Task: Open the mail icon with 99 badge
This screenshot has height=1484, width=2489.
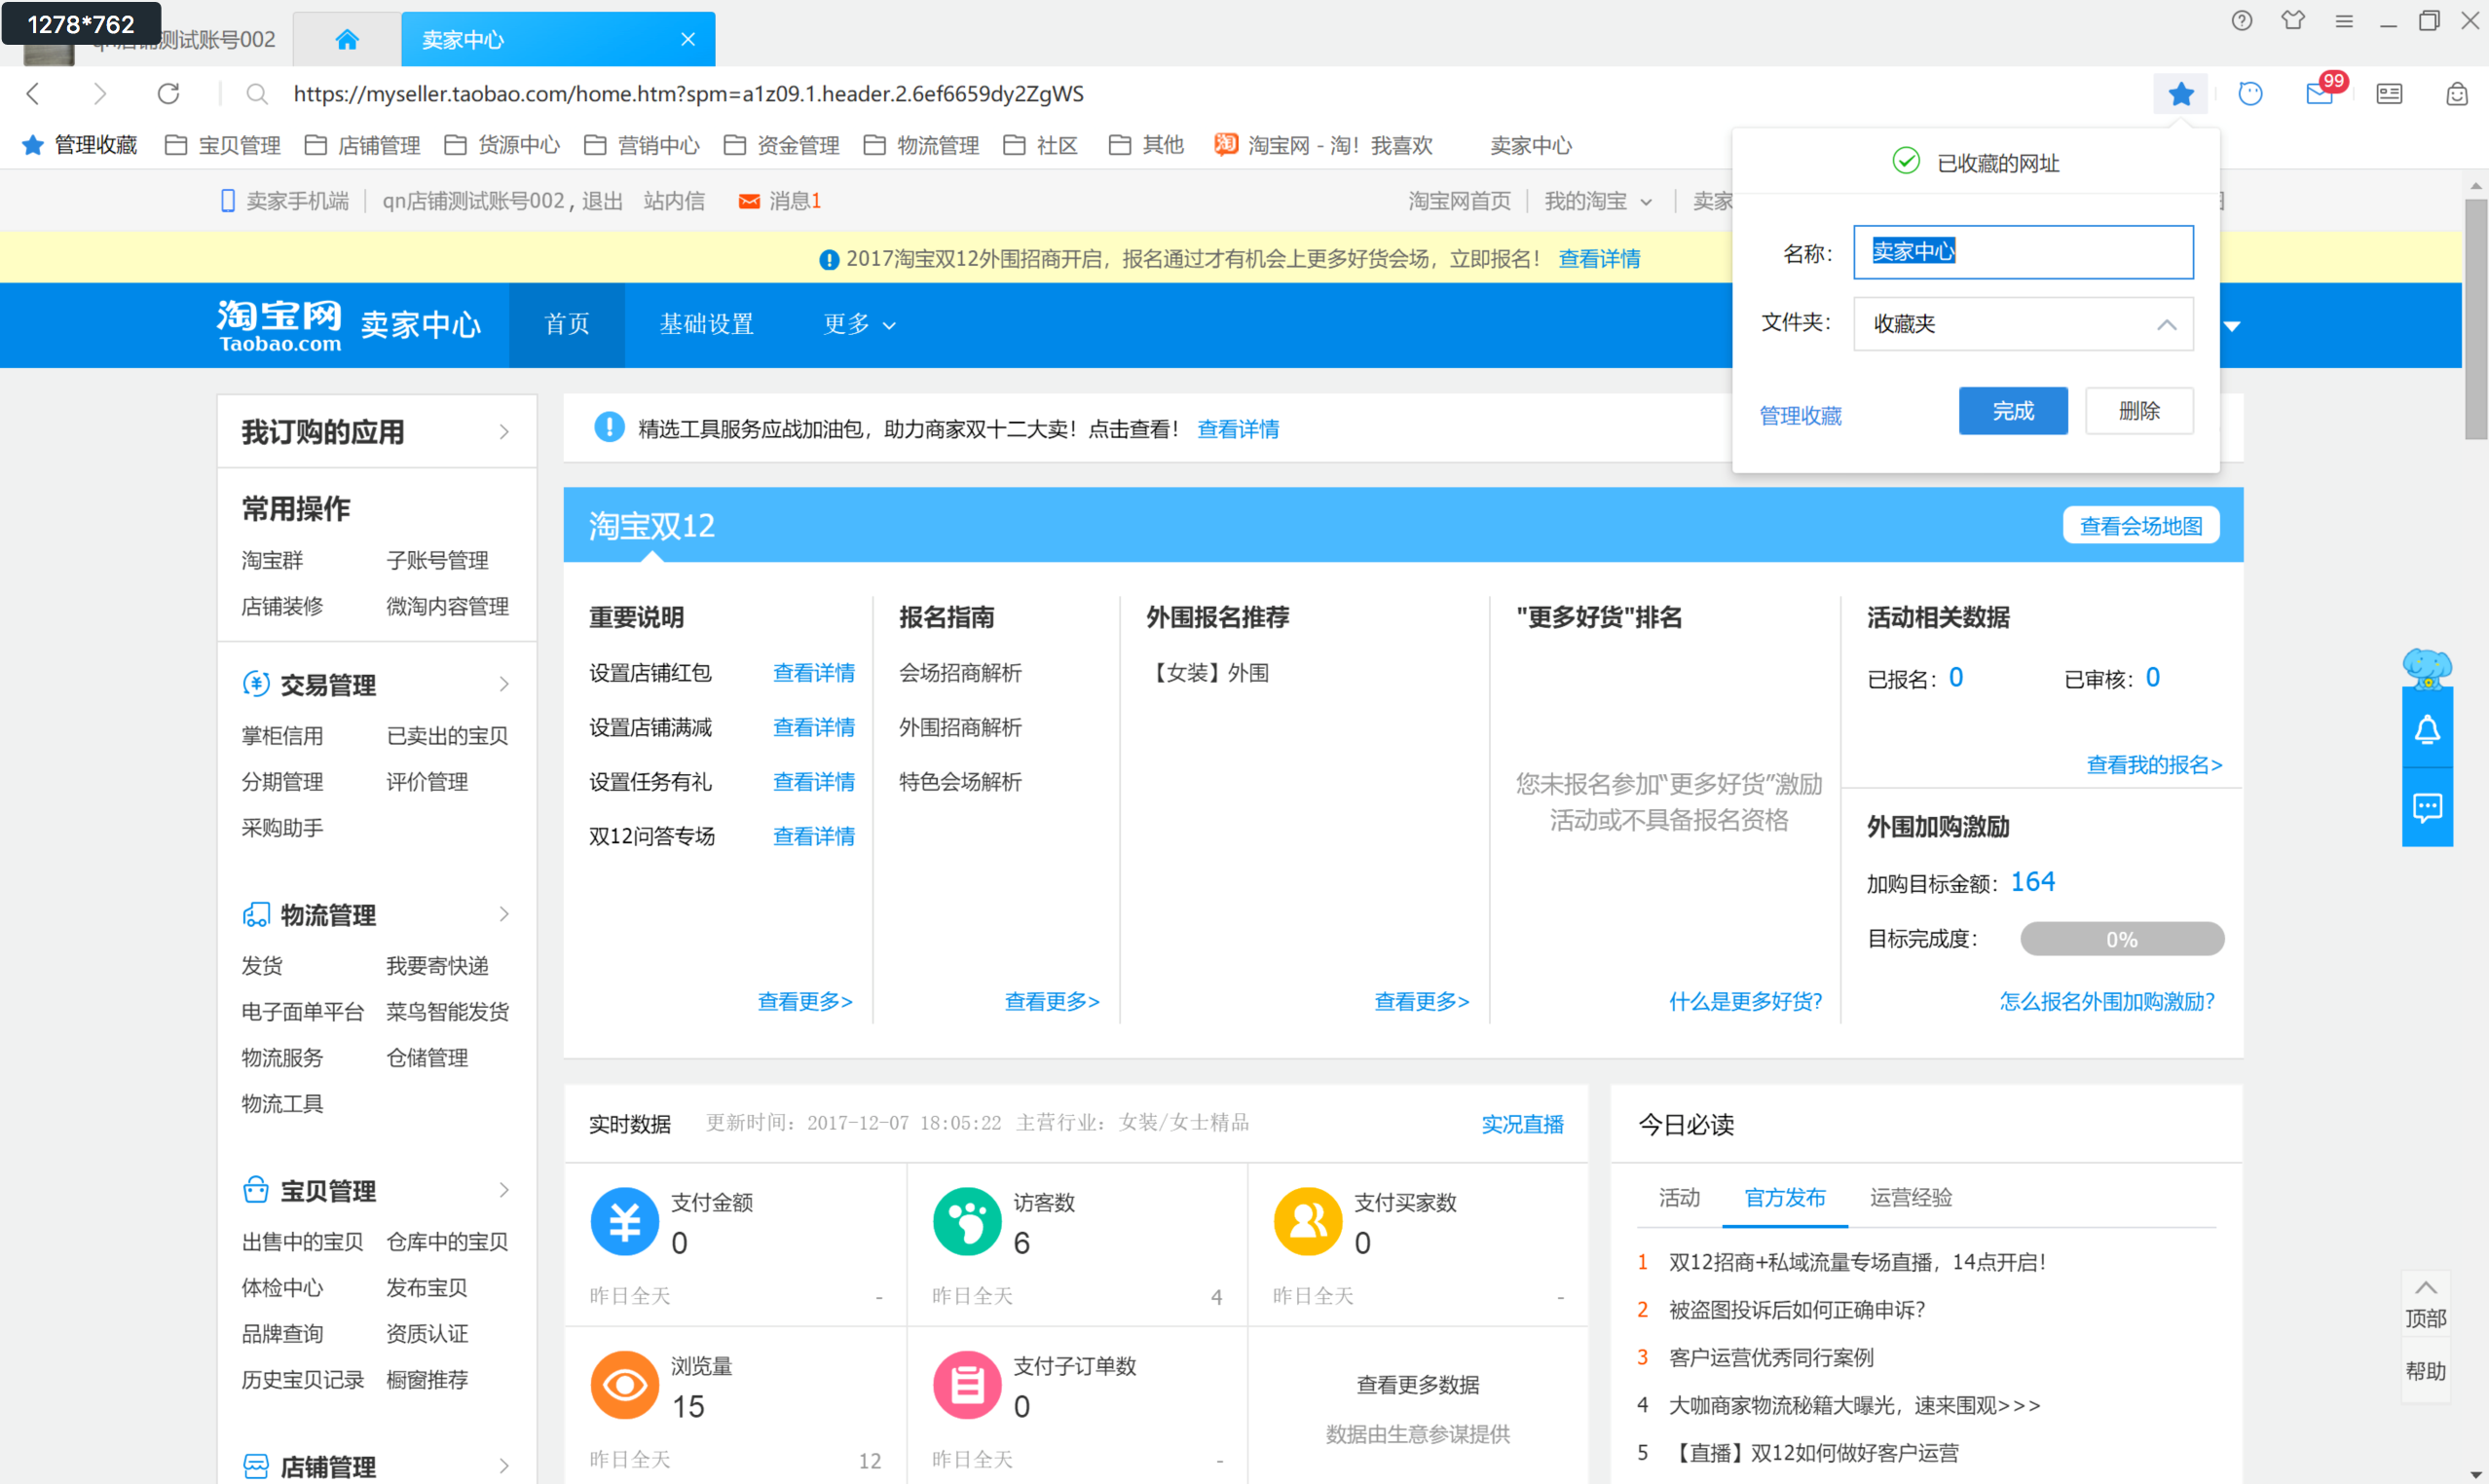Action: click(2320, 94)
